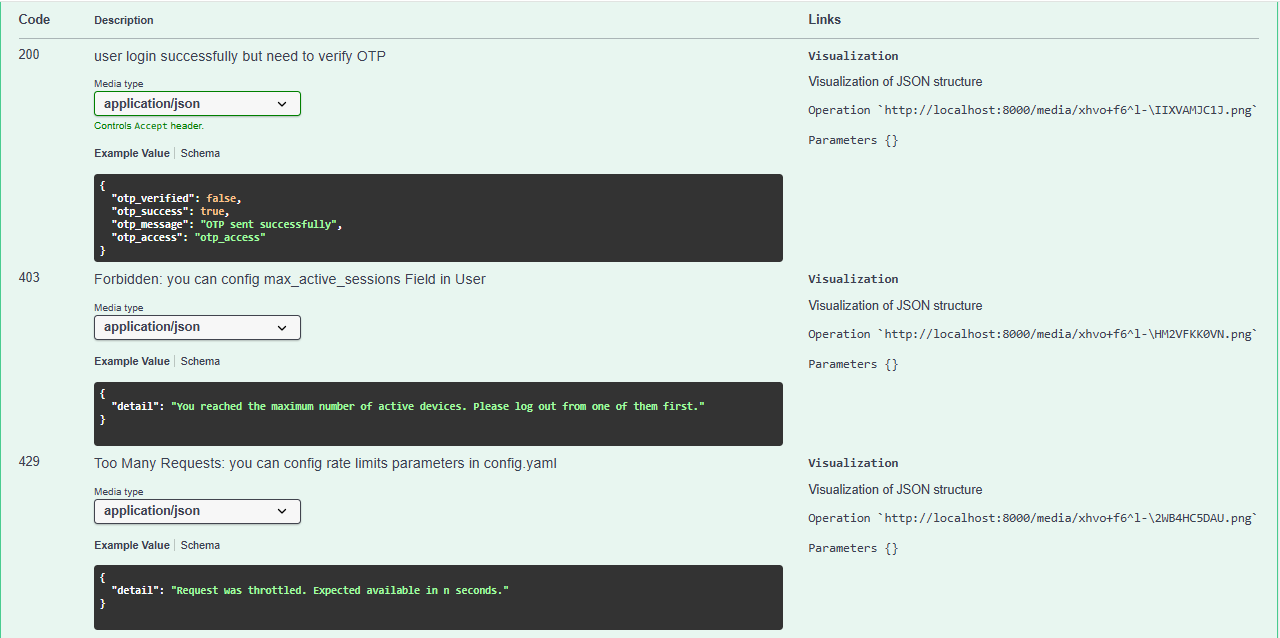Screen dimensions: 1280x638
Task: Expand the media type dropdown for response 429
Action: [x=197, y=512]
